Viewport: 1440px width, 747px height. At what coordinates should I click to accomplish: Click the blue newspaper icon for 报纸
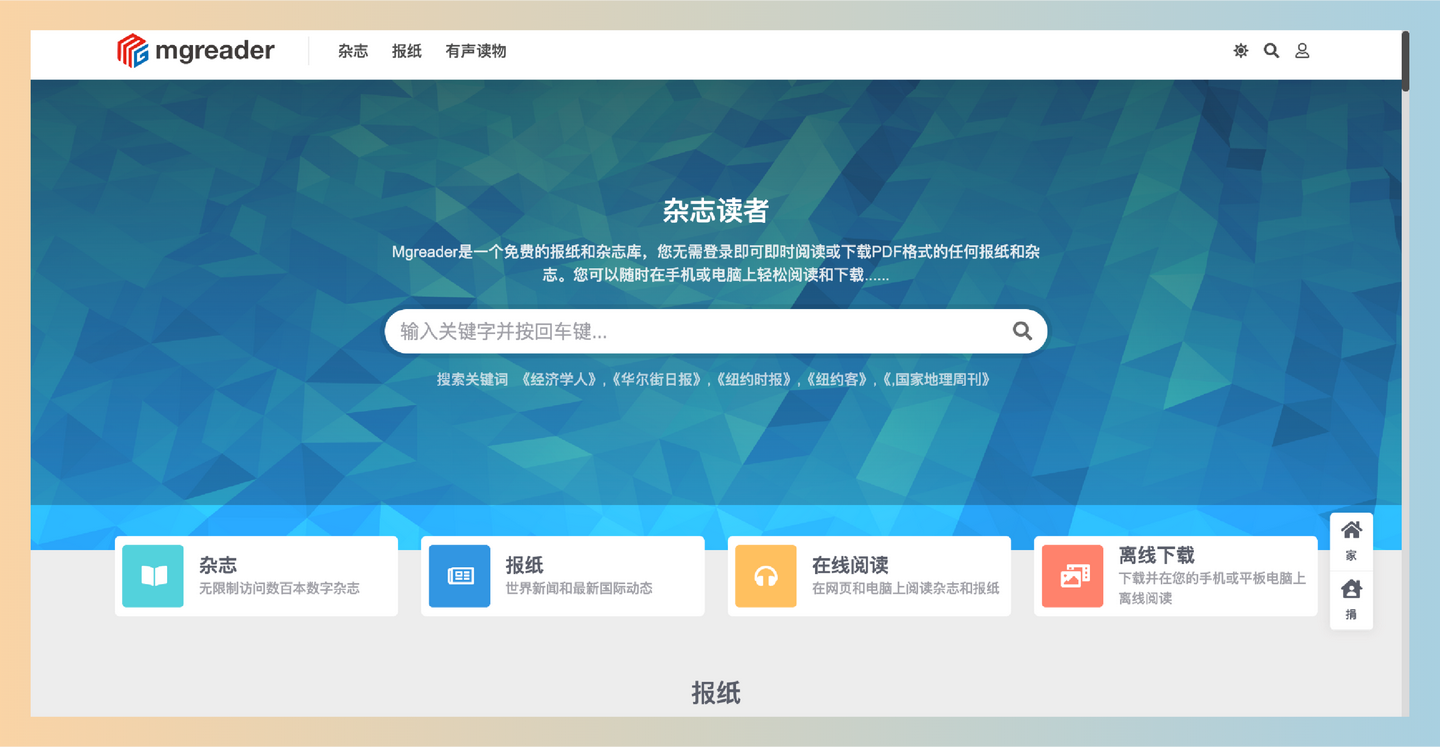point(459,576)
